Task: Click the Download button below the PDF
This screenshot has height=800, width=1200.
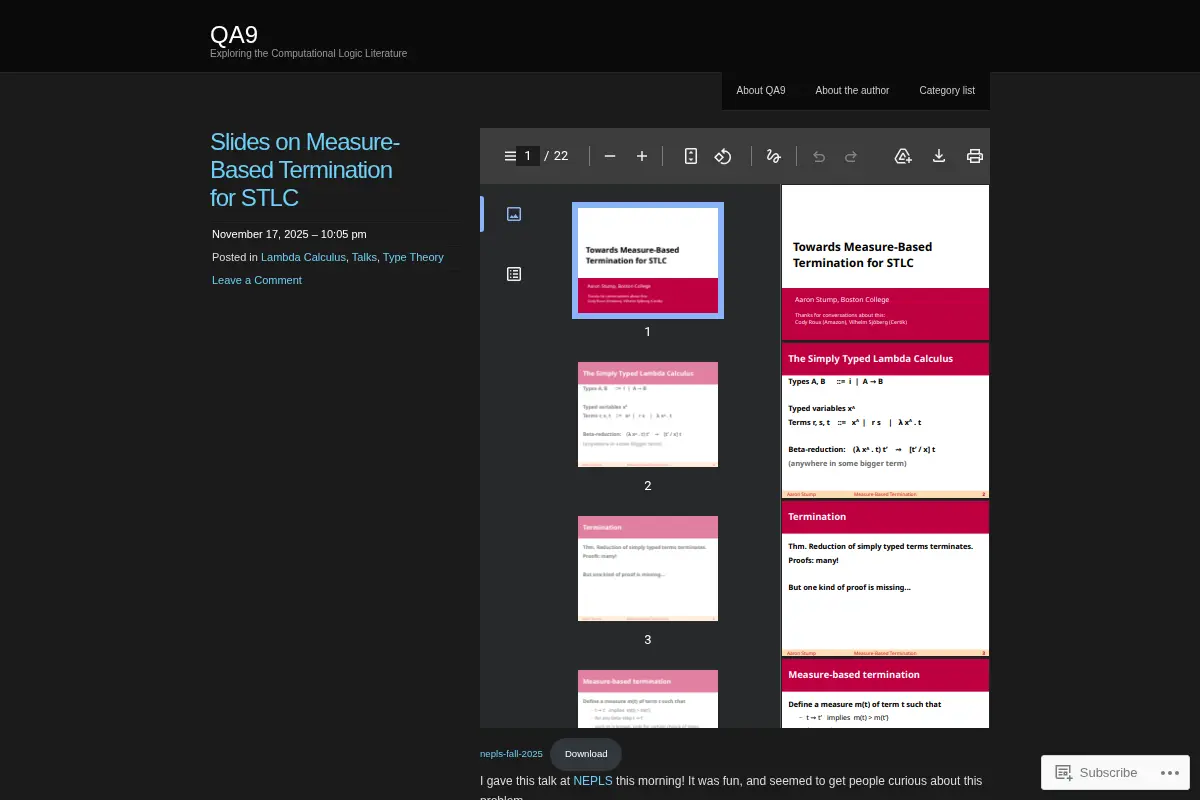Action: click(x=586, y=754)
